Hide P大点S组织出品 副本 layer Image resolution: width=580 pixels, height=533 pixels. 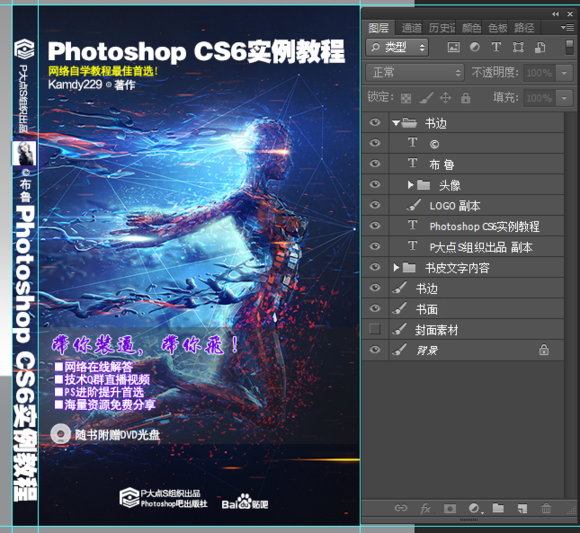point(375,246)
